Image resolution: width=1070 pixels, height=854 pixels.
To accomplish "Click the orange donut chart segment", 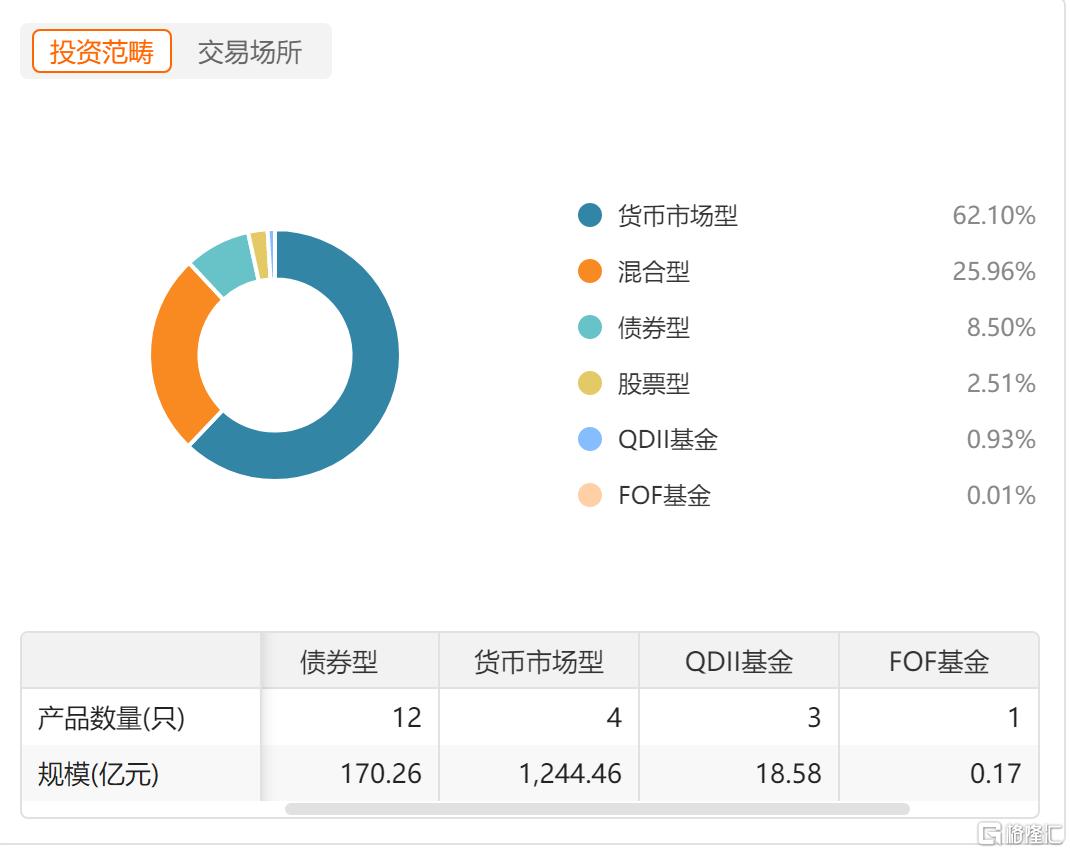I will (175, 355).
